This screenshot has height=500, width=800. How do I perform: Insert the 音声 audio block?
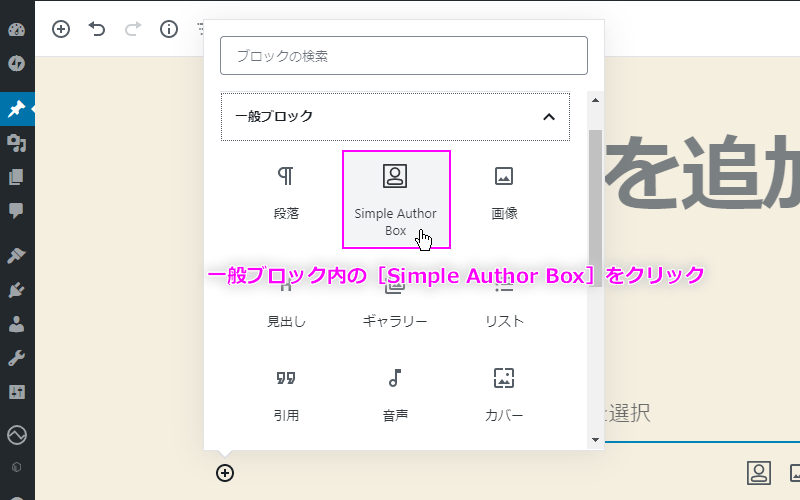tap(395, 396)
